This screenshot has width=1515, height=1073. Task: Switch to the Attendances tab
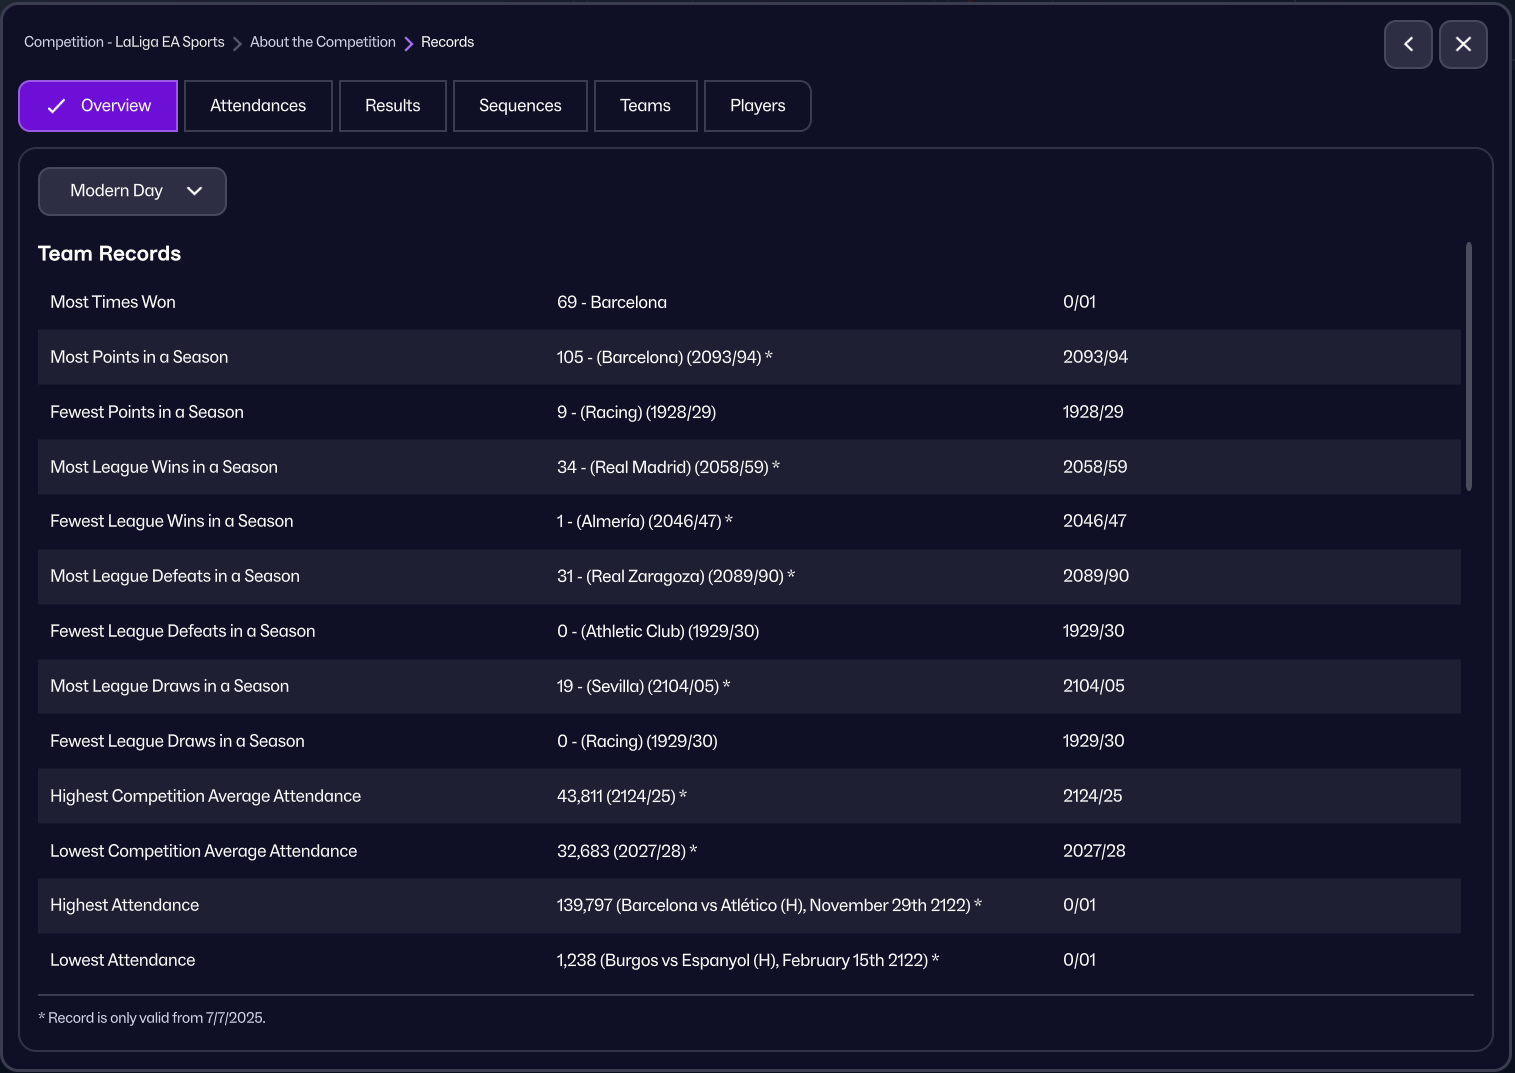(258, 106)
